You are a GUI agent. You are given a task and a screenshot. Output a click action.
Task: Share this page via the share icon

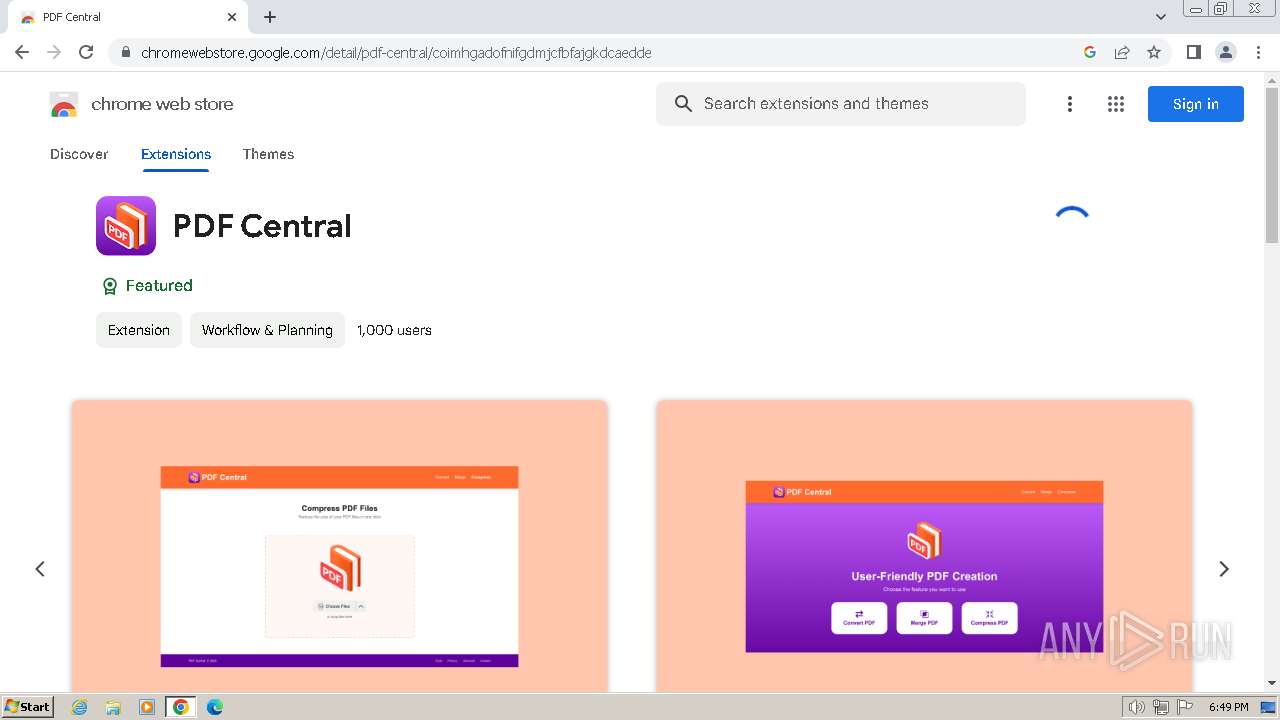click(x=1122, y=52)
